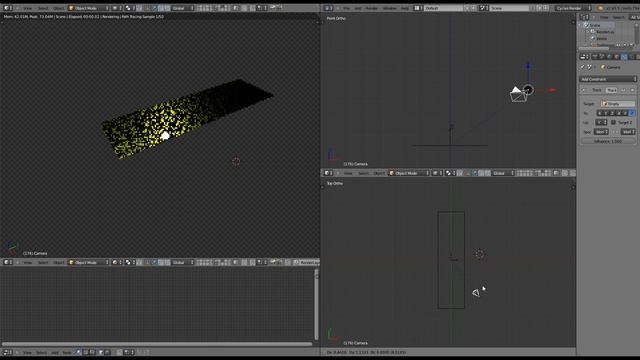Open properties editor type icon
640x360 pixels.
(584, 57)
